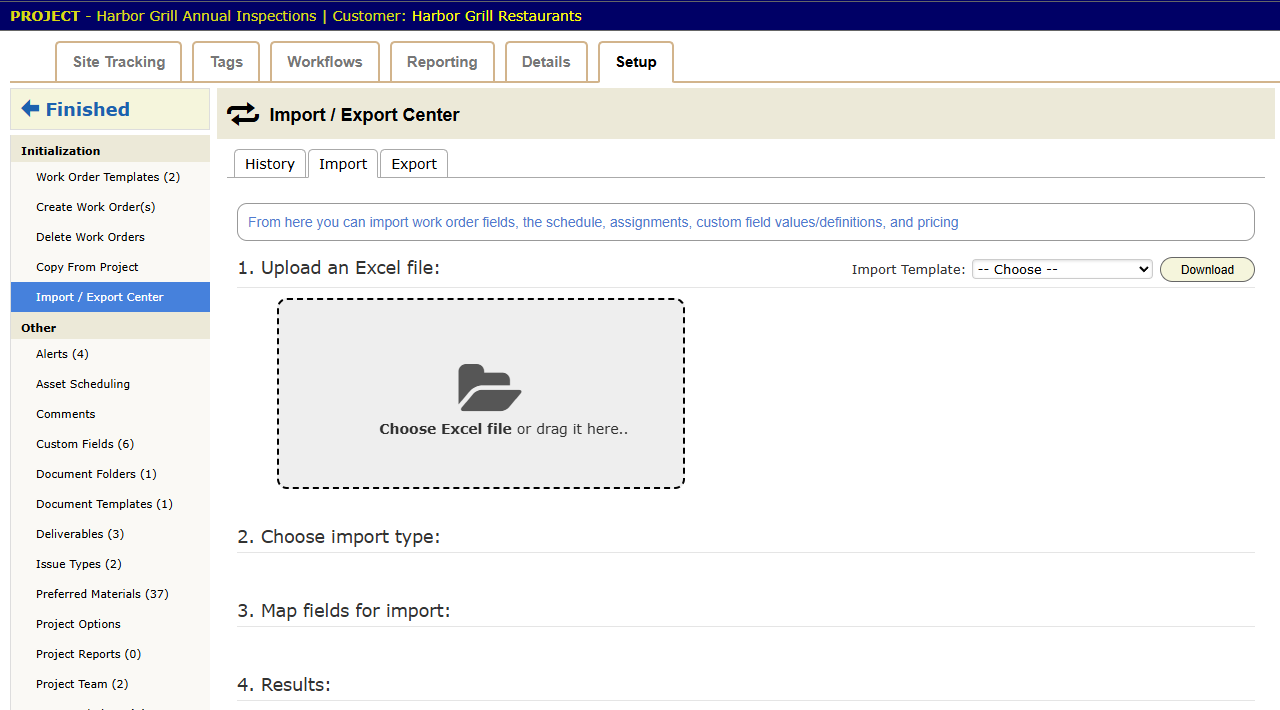Click '2. Choose import type:' heading

point(338,537)
